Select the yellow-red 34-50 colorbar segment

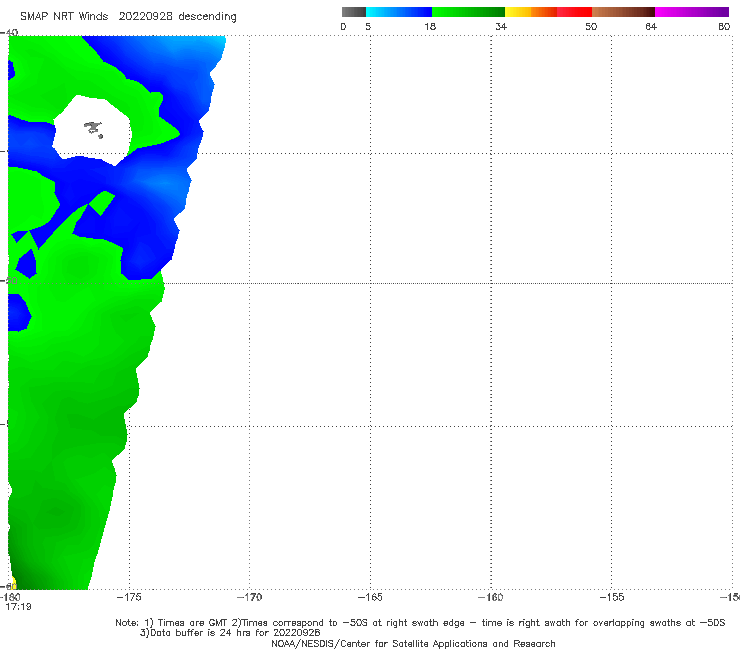548,12
